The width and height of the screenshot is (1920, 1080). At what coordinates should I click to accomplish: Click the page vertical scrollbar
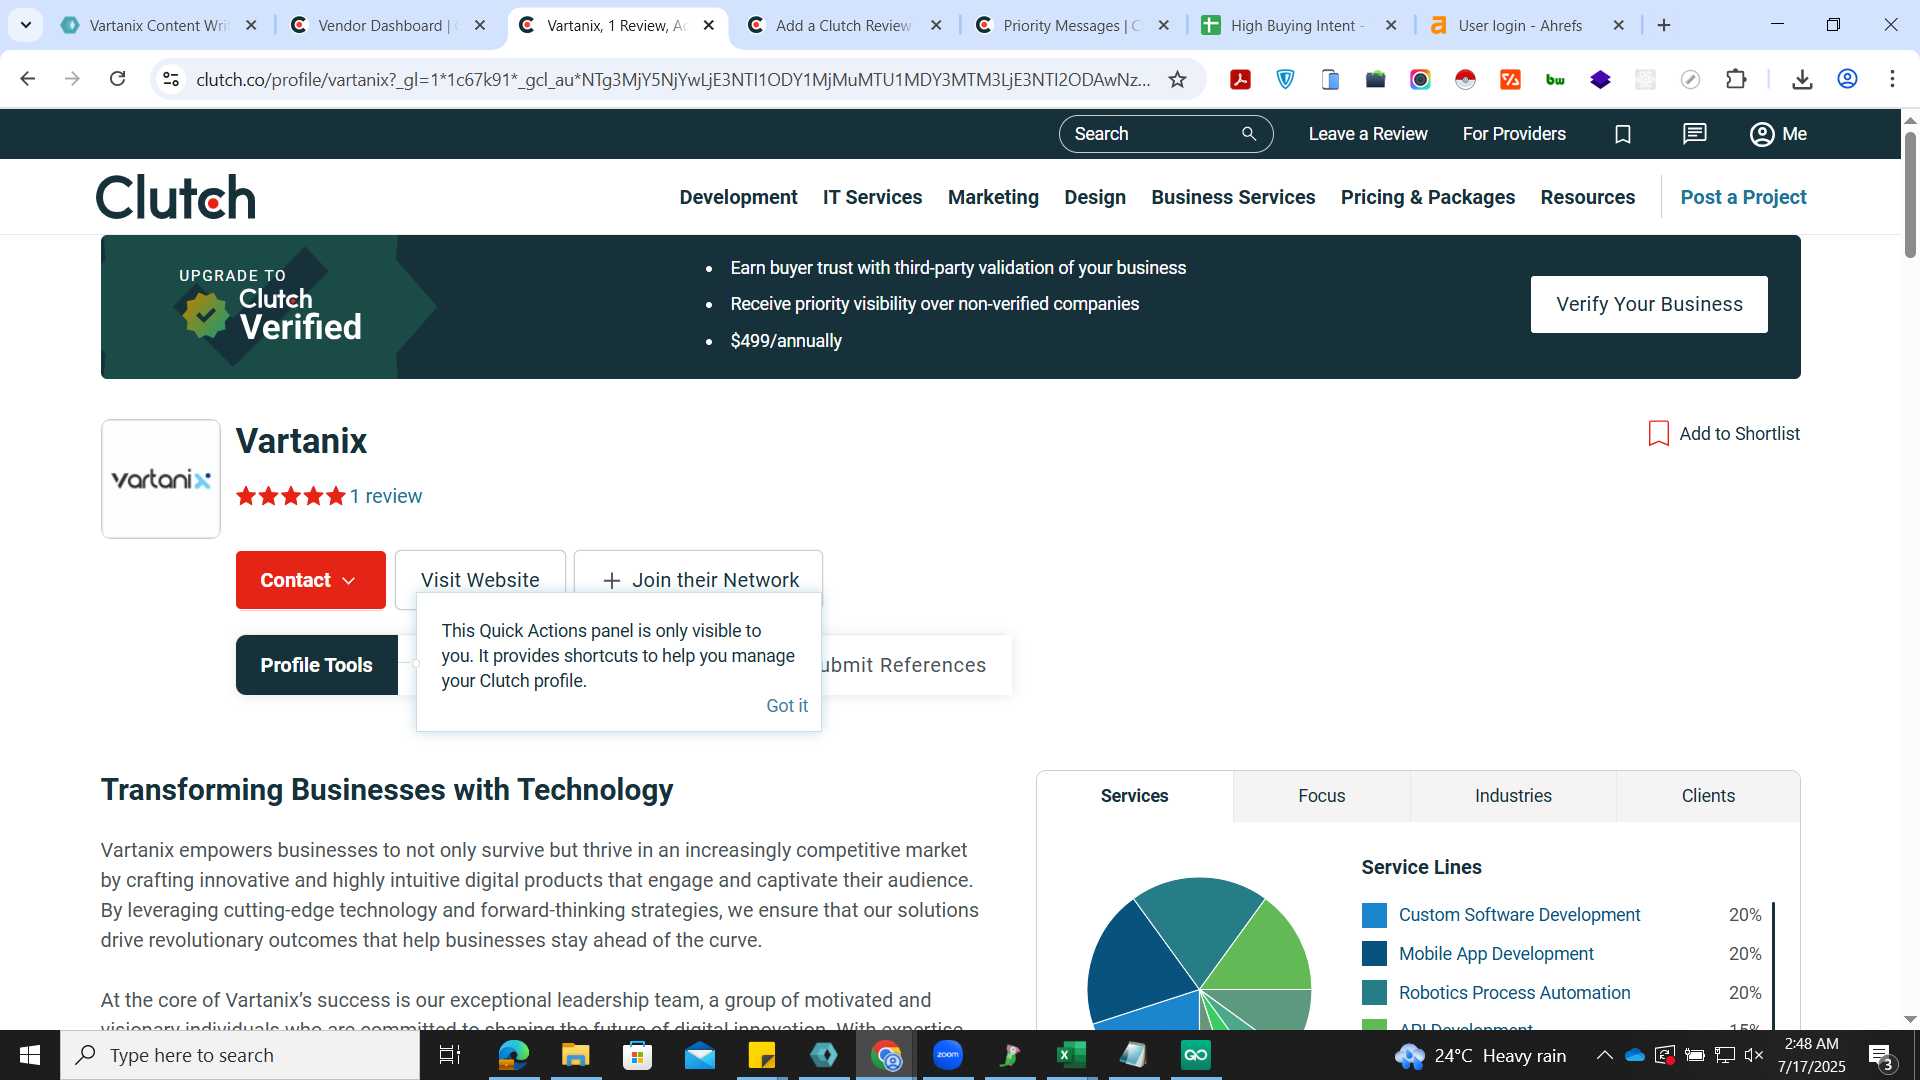(x=1910, y=195)
